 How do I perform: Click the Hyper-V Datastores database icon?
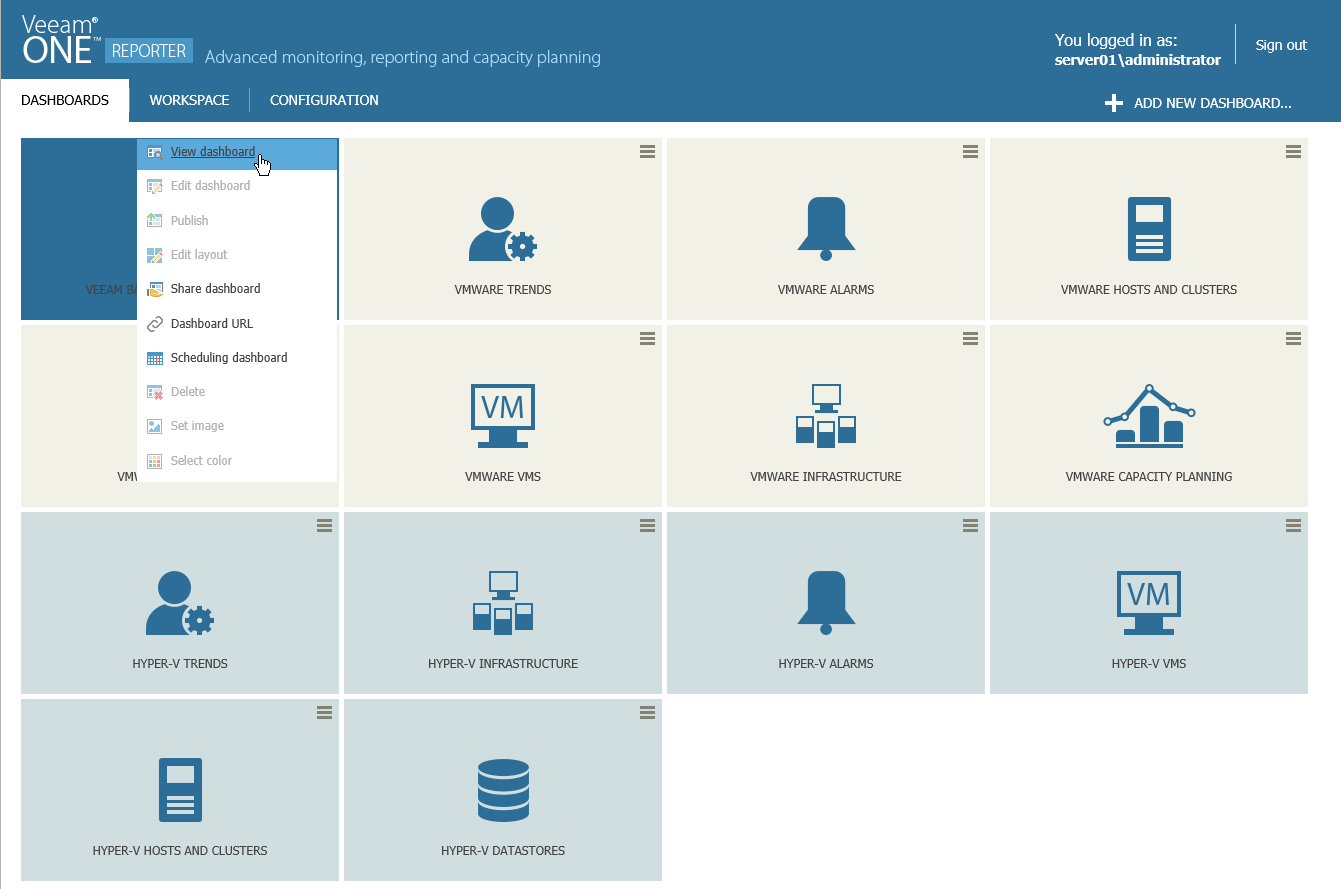pyautogui.click(x=503, y=790)
